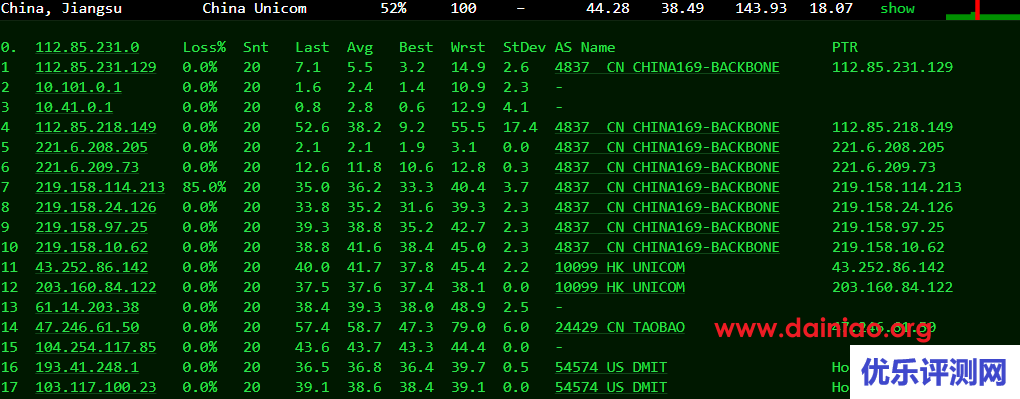Select the "18.07" value in the top row
Viewport: 1020px width, 399px height.
tap(831, 8)
